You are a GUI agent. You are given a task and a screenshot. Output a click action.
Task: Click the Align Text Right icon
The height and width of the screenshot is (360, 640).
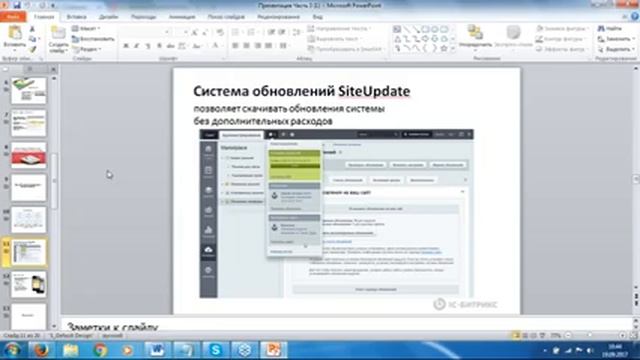tap(258, 46)
